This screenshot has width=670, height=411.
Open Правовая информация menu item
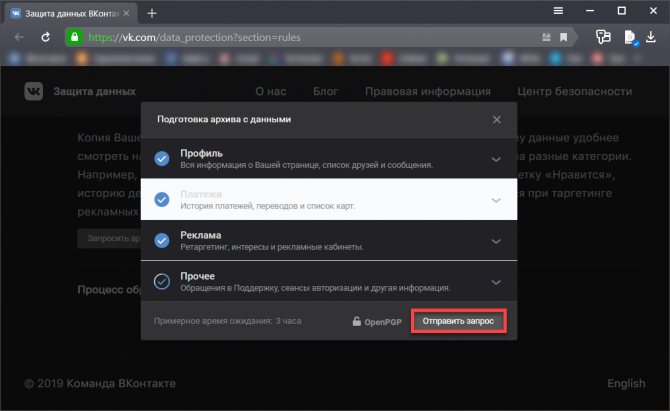pos(428,91)
